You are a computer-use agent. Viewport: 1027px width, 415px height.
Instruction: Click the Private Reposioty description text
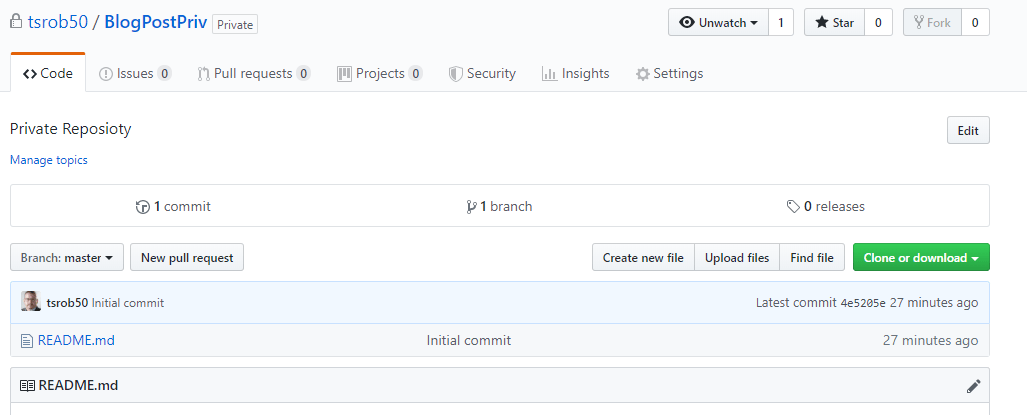click(x=71, y=129)
